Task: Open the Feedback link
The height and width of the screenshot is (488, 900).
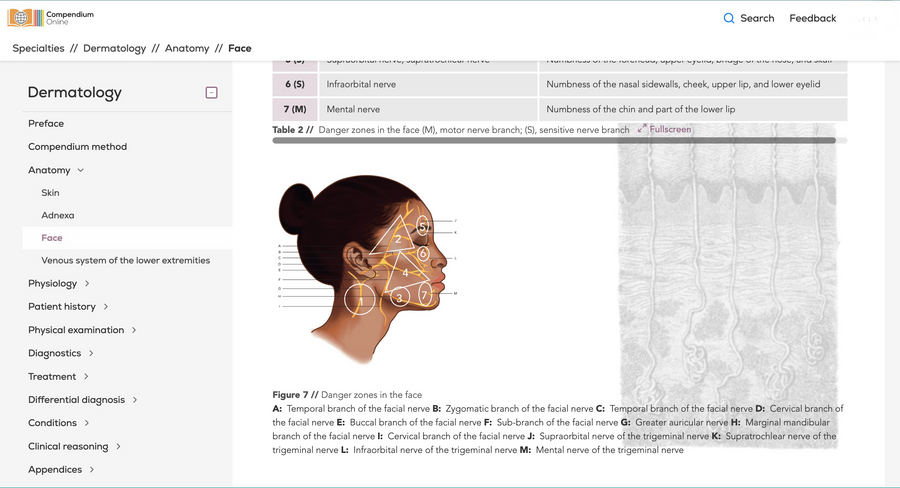Action: [812, 18]
